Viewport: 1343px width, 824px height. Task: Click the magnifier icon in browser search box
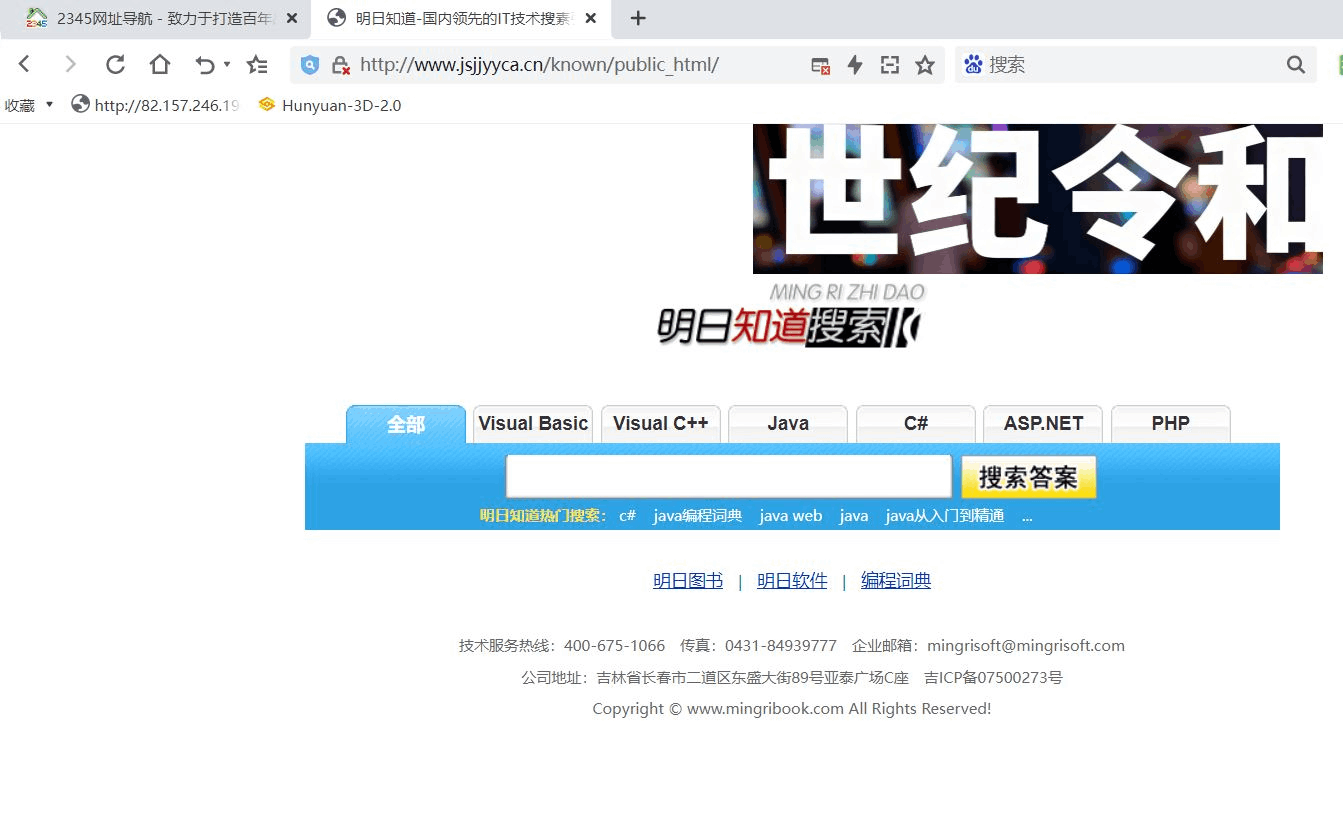coord(1296,65)
